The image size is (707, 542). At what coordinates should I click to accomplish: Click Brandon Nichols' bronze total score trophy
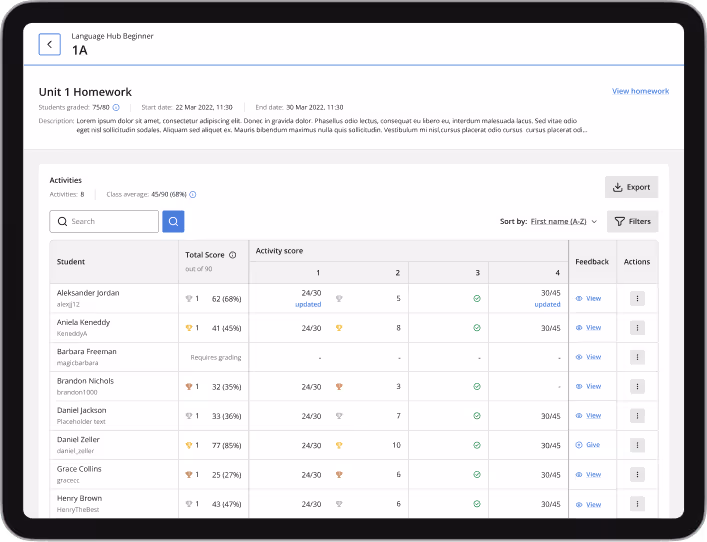[x=189, y=386]
